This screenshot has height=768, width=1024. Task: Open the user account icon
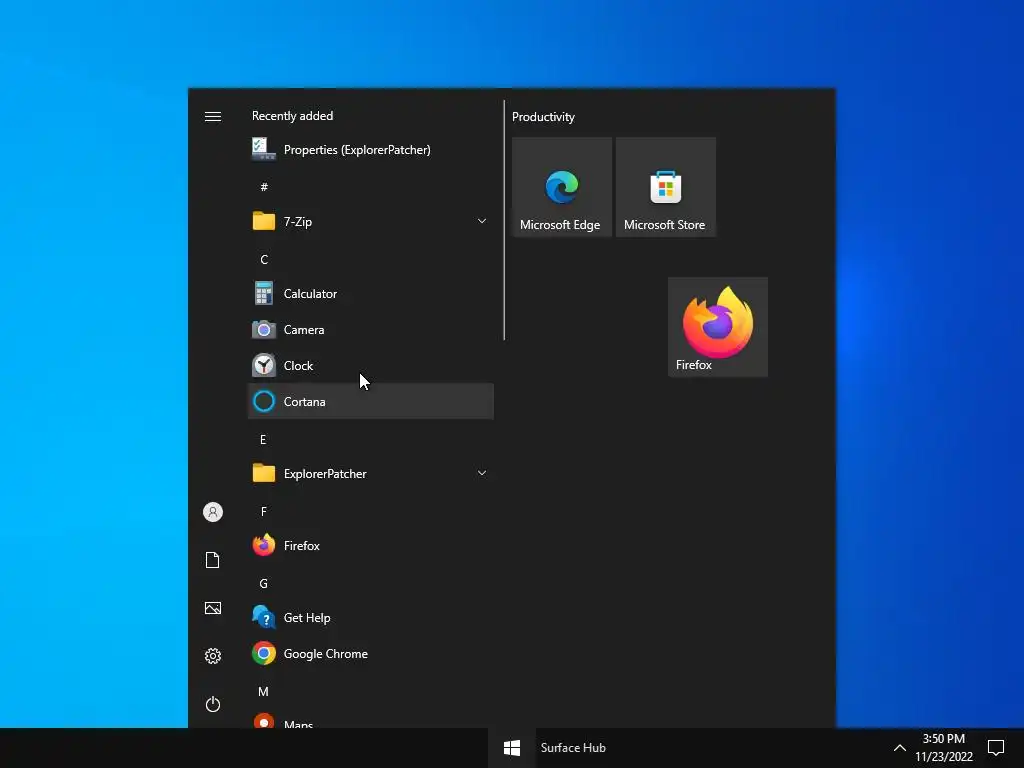tap(213, 512)
